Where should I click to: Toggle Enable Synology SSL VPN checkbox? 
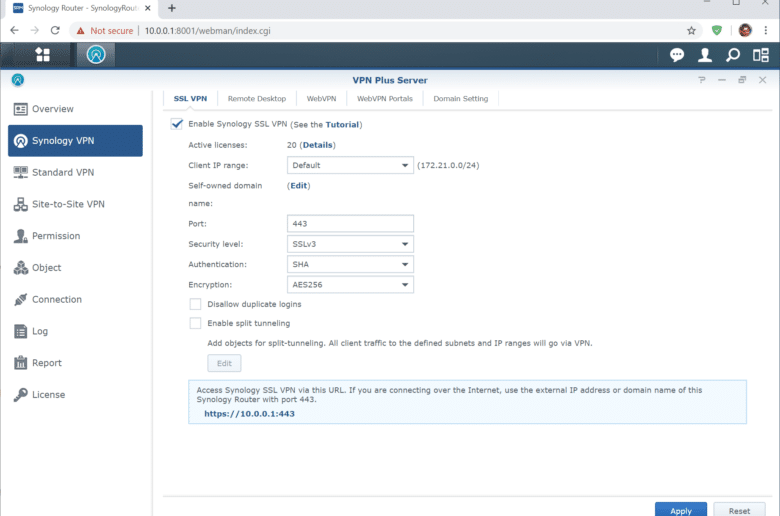(177, 124)
